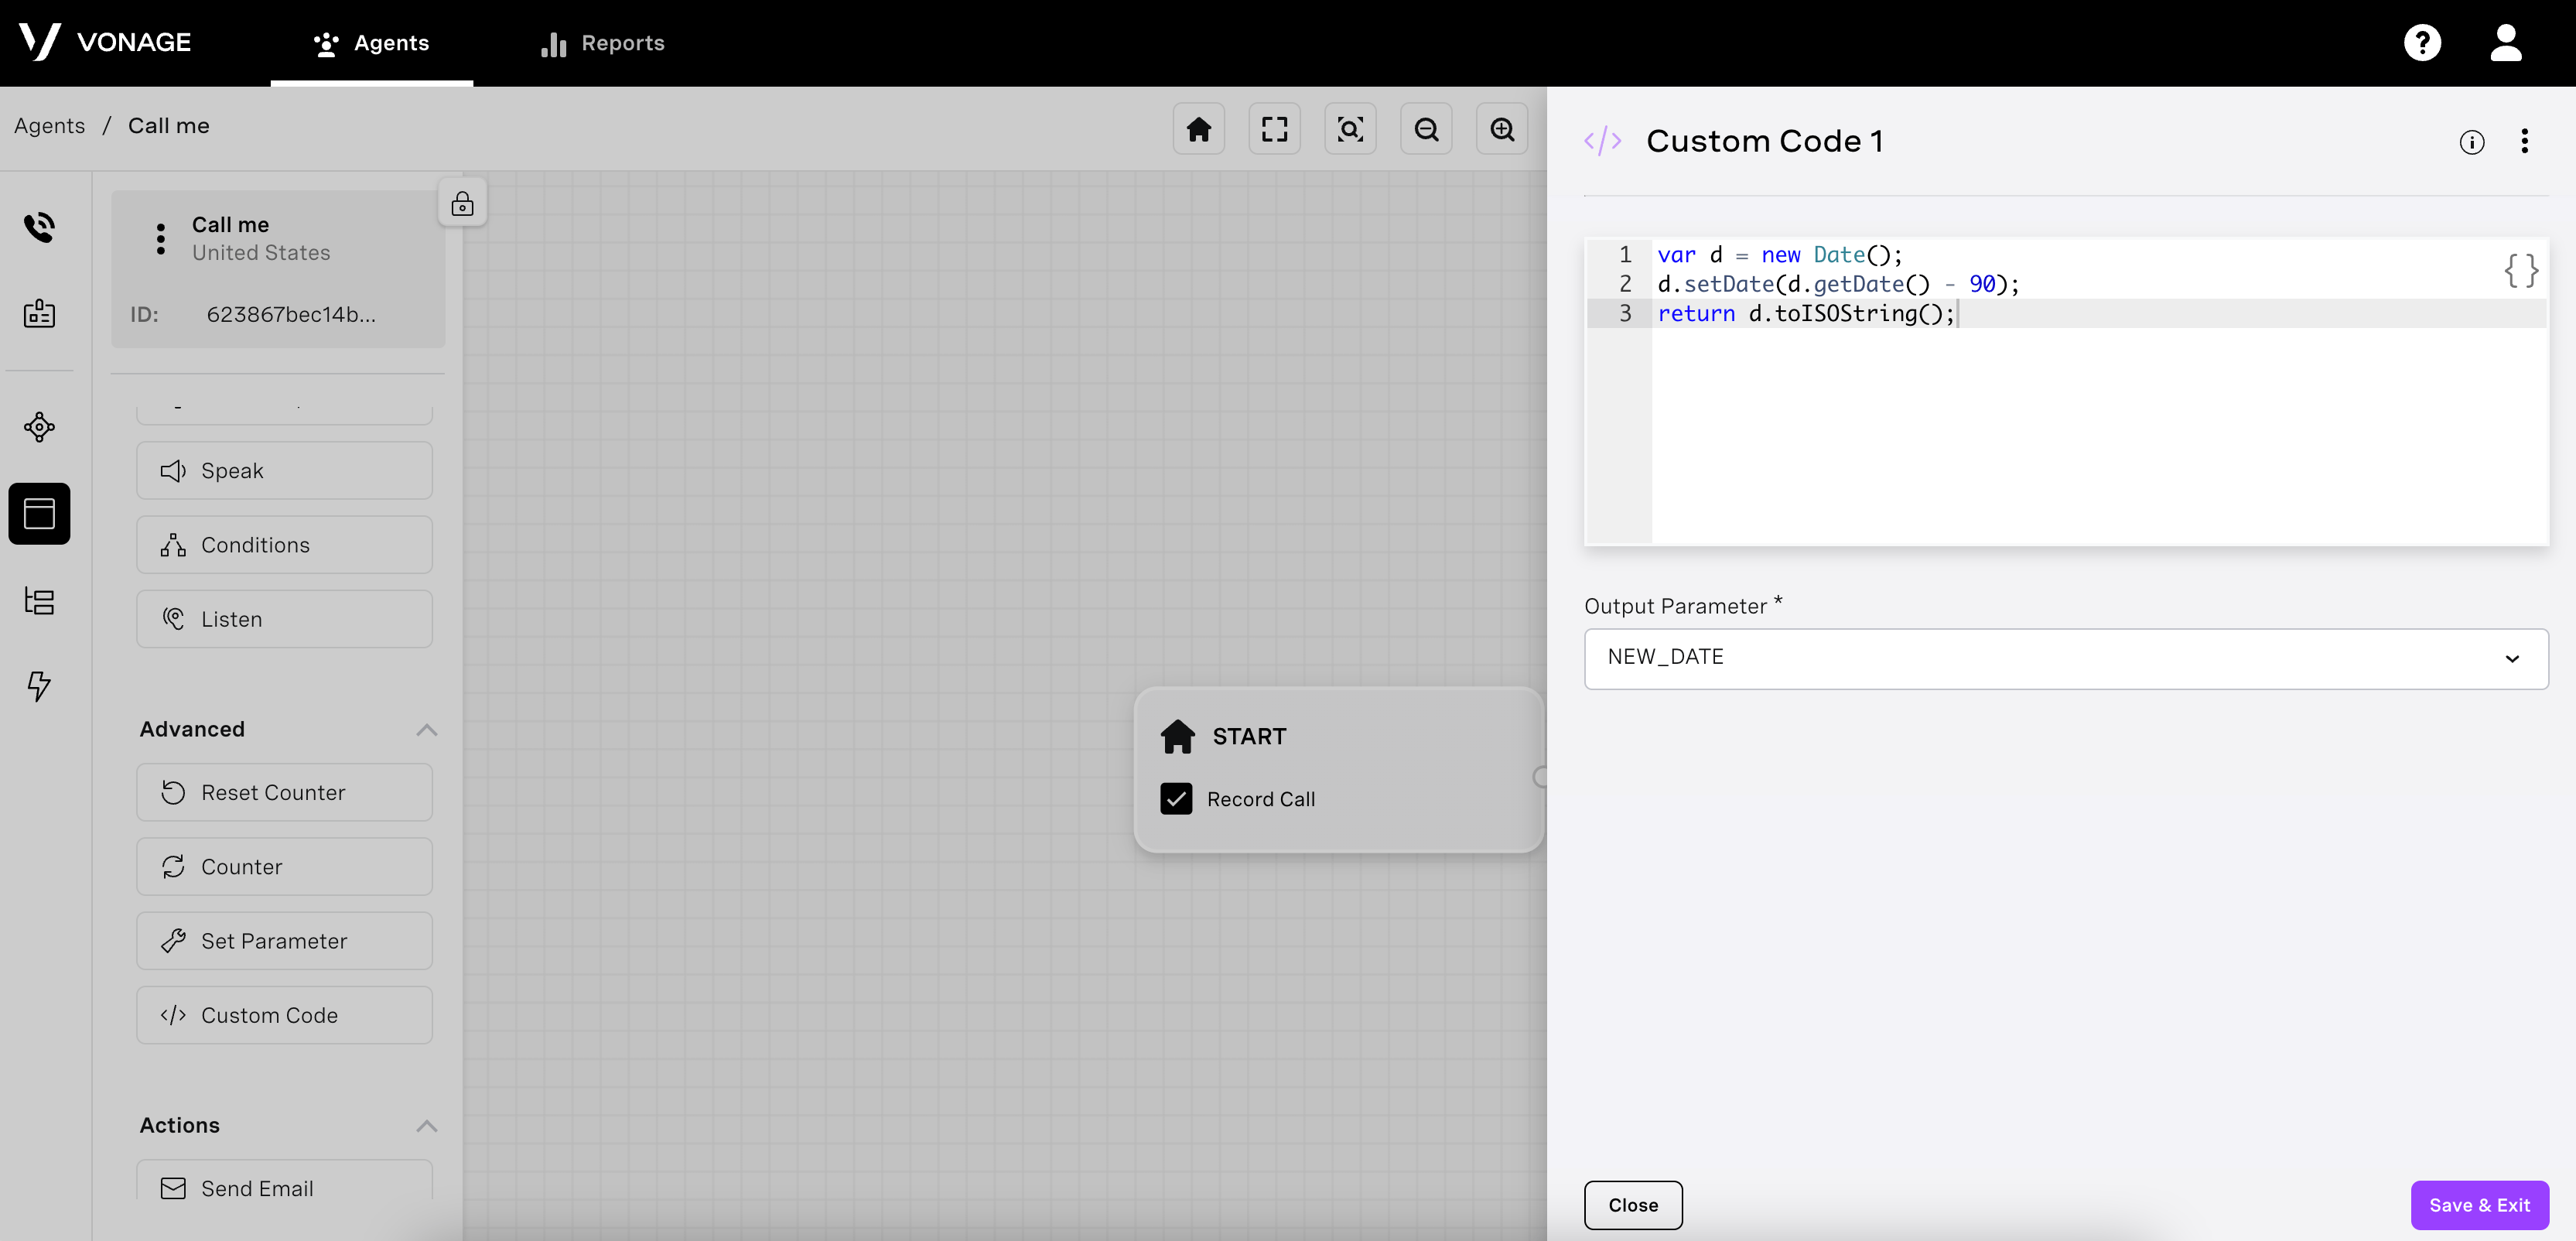The image size is (2576, 1241).
Task: Add a Speak node
Action: point(284,471)
